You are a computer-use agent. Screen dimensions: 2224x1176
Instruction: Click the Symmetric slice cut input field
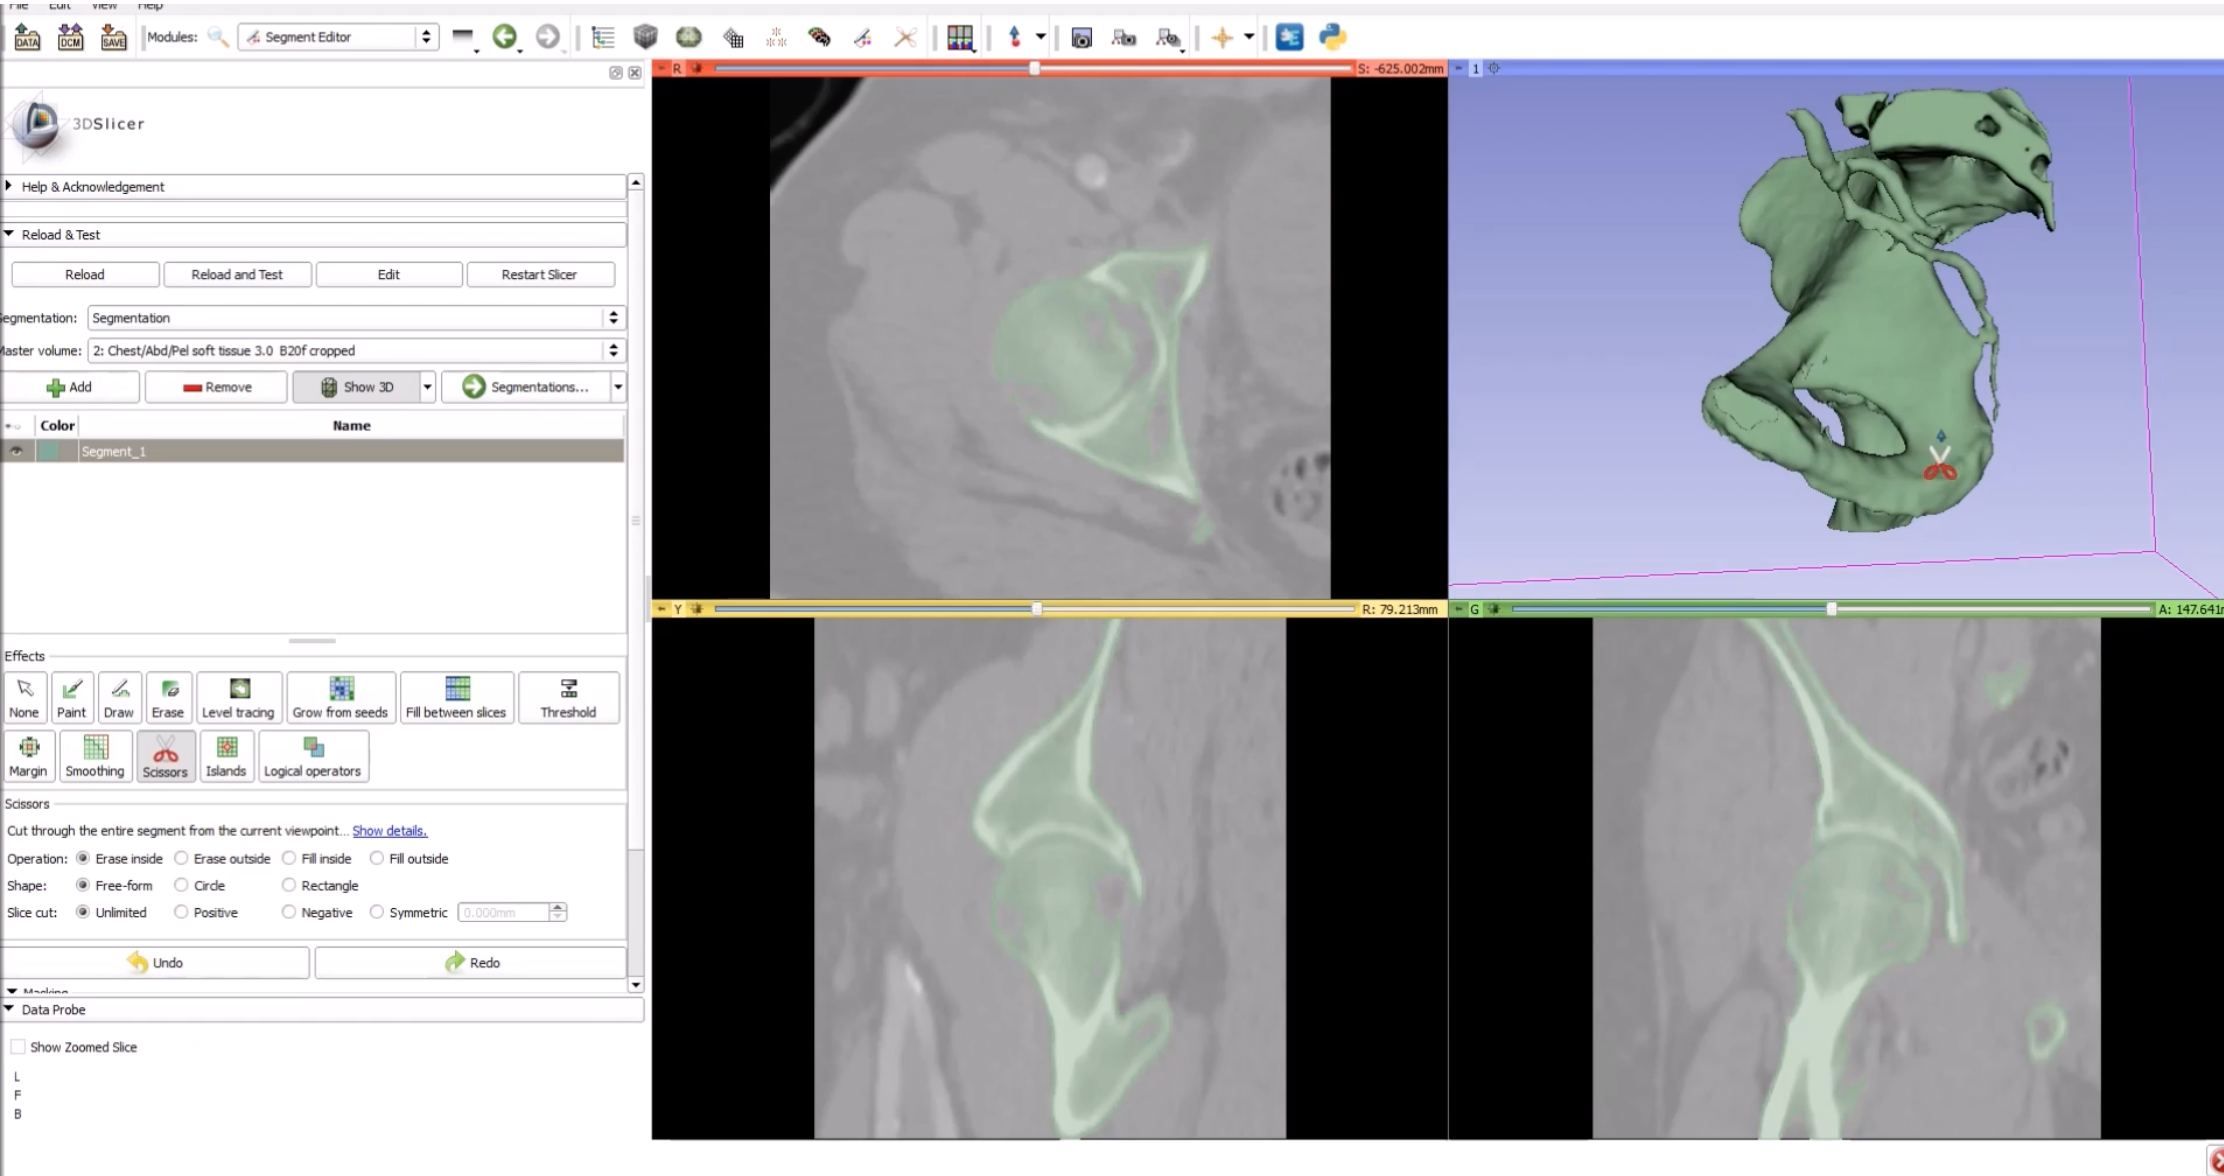[503, 912]
